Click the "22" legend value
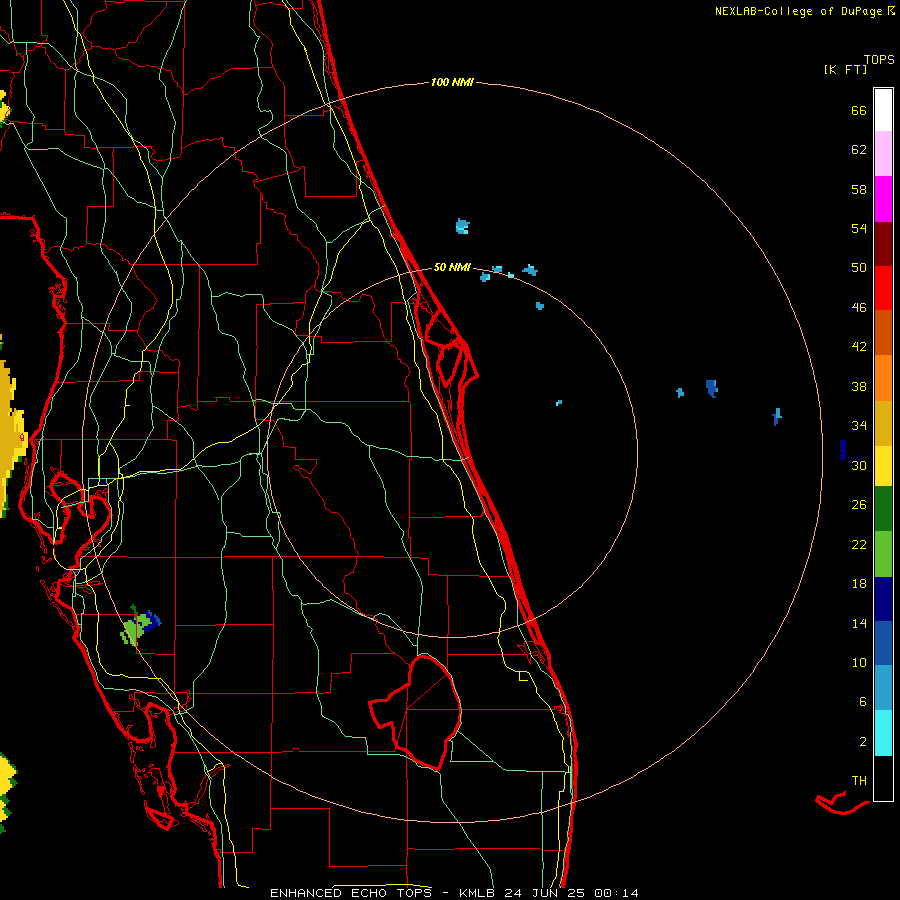 point(859,544)
